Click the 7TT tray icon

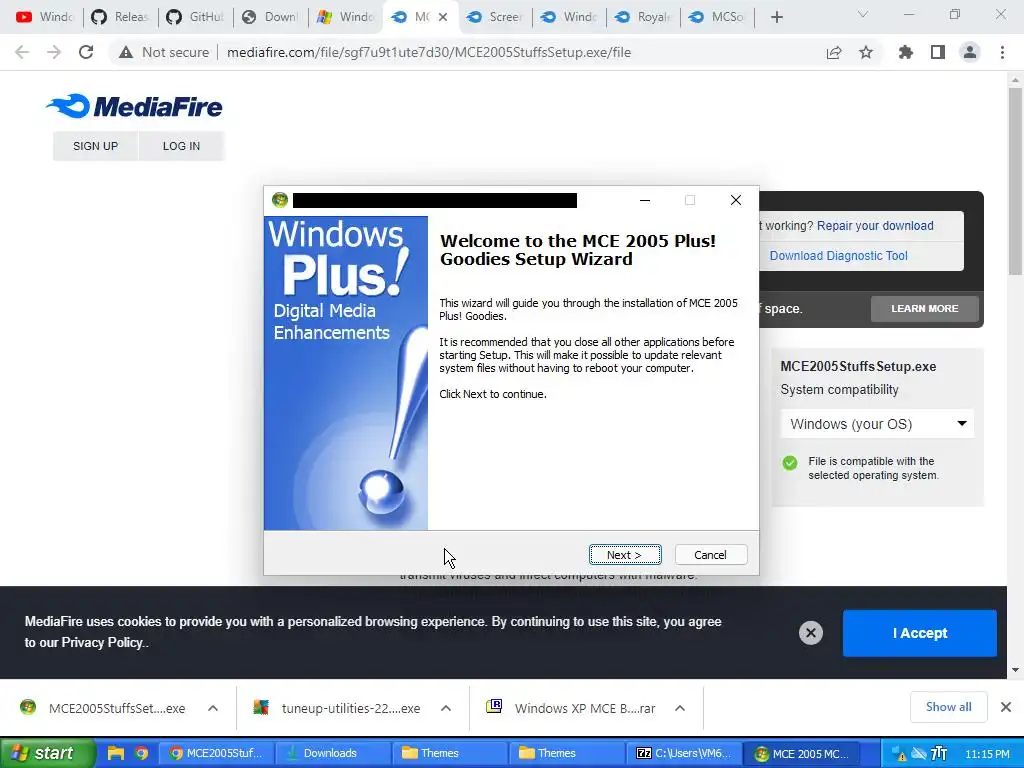[939, 754]
